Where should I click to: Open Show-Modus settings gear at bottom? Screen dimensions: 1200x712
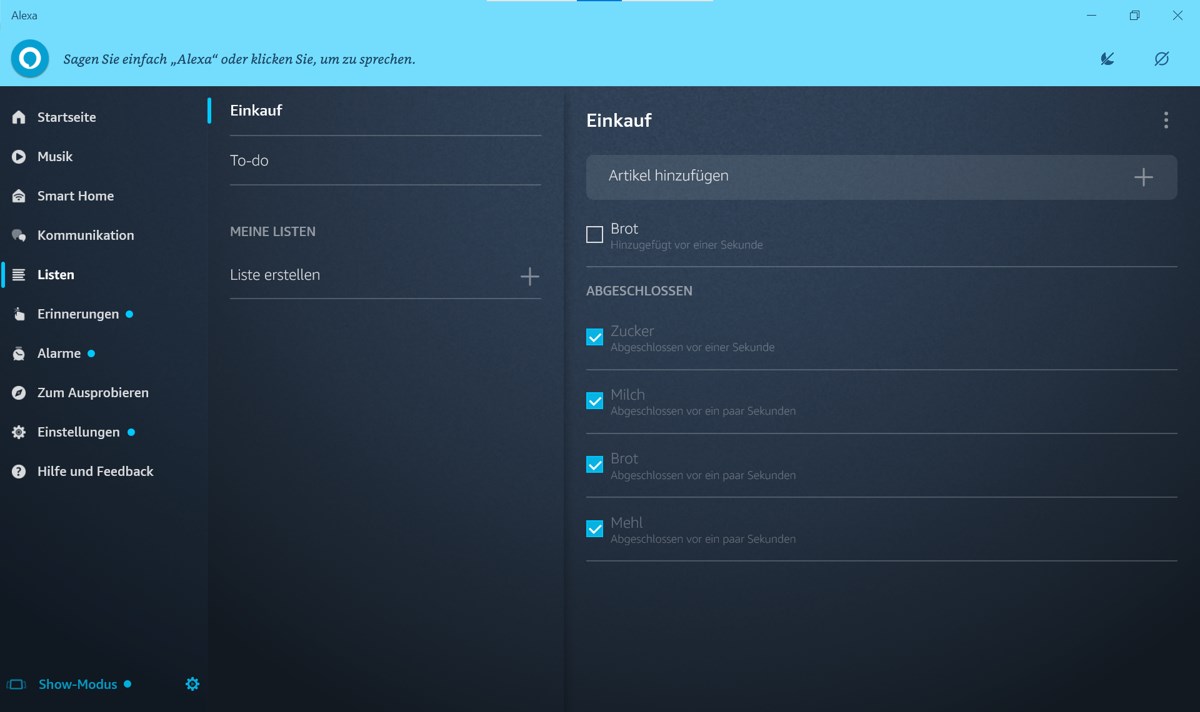(x=192, y=684)
